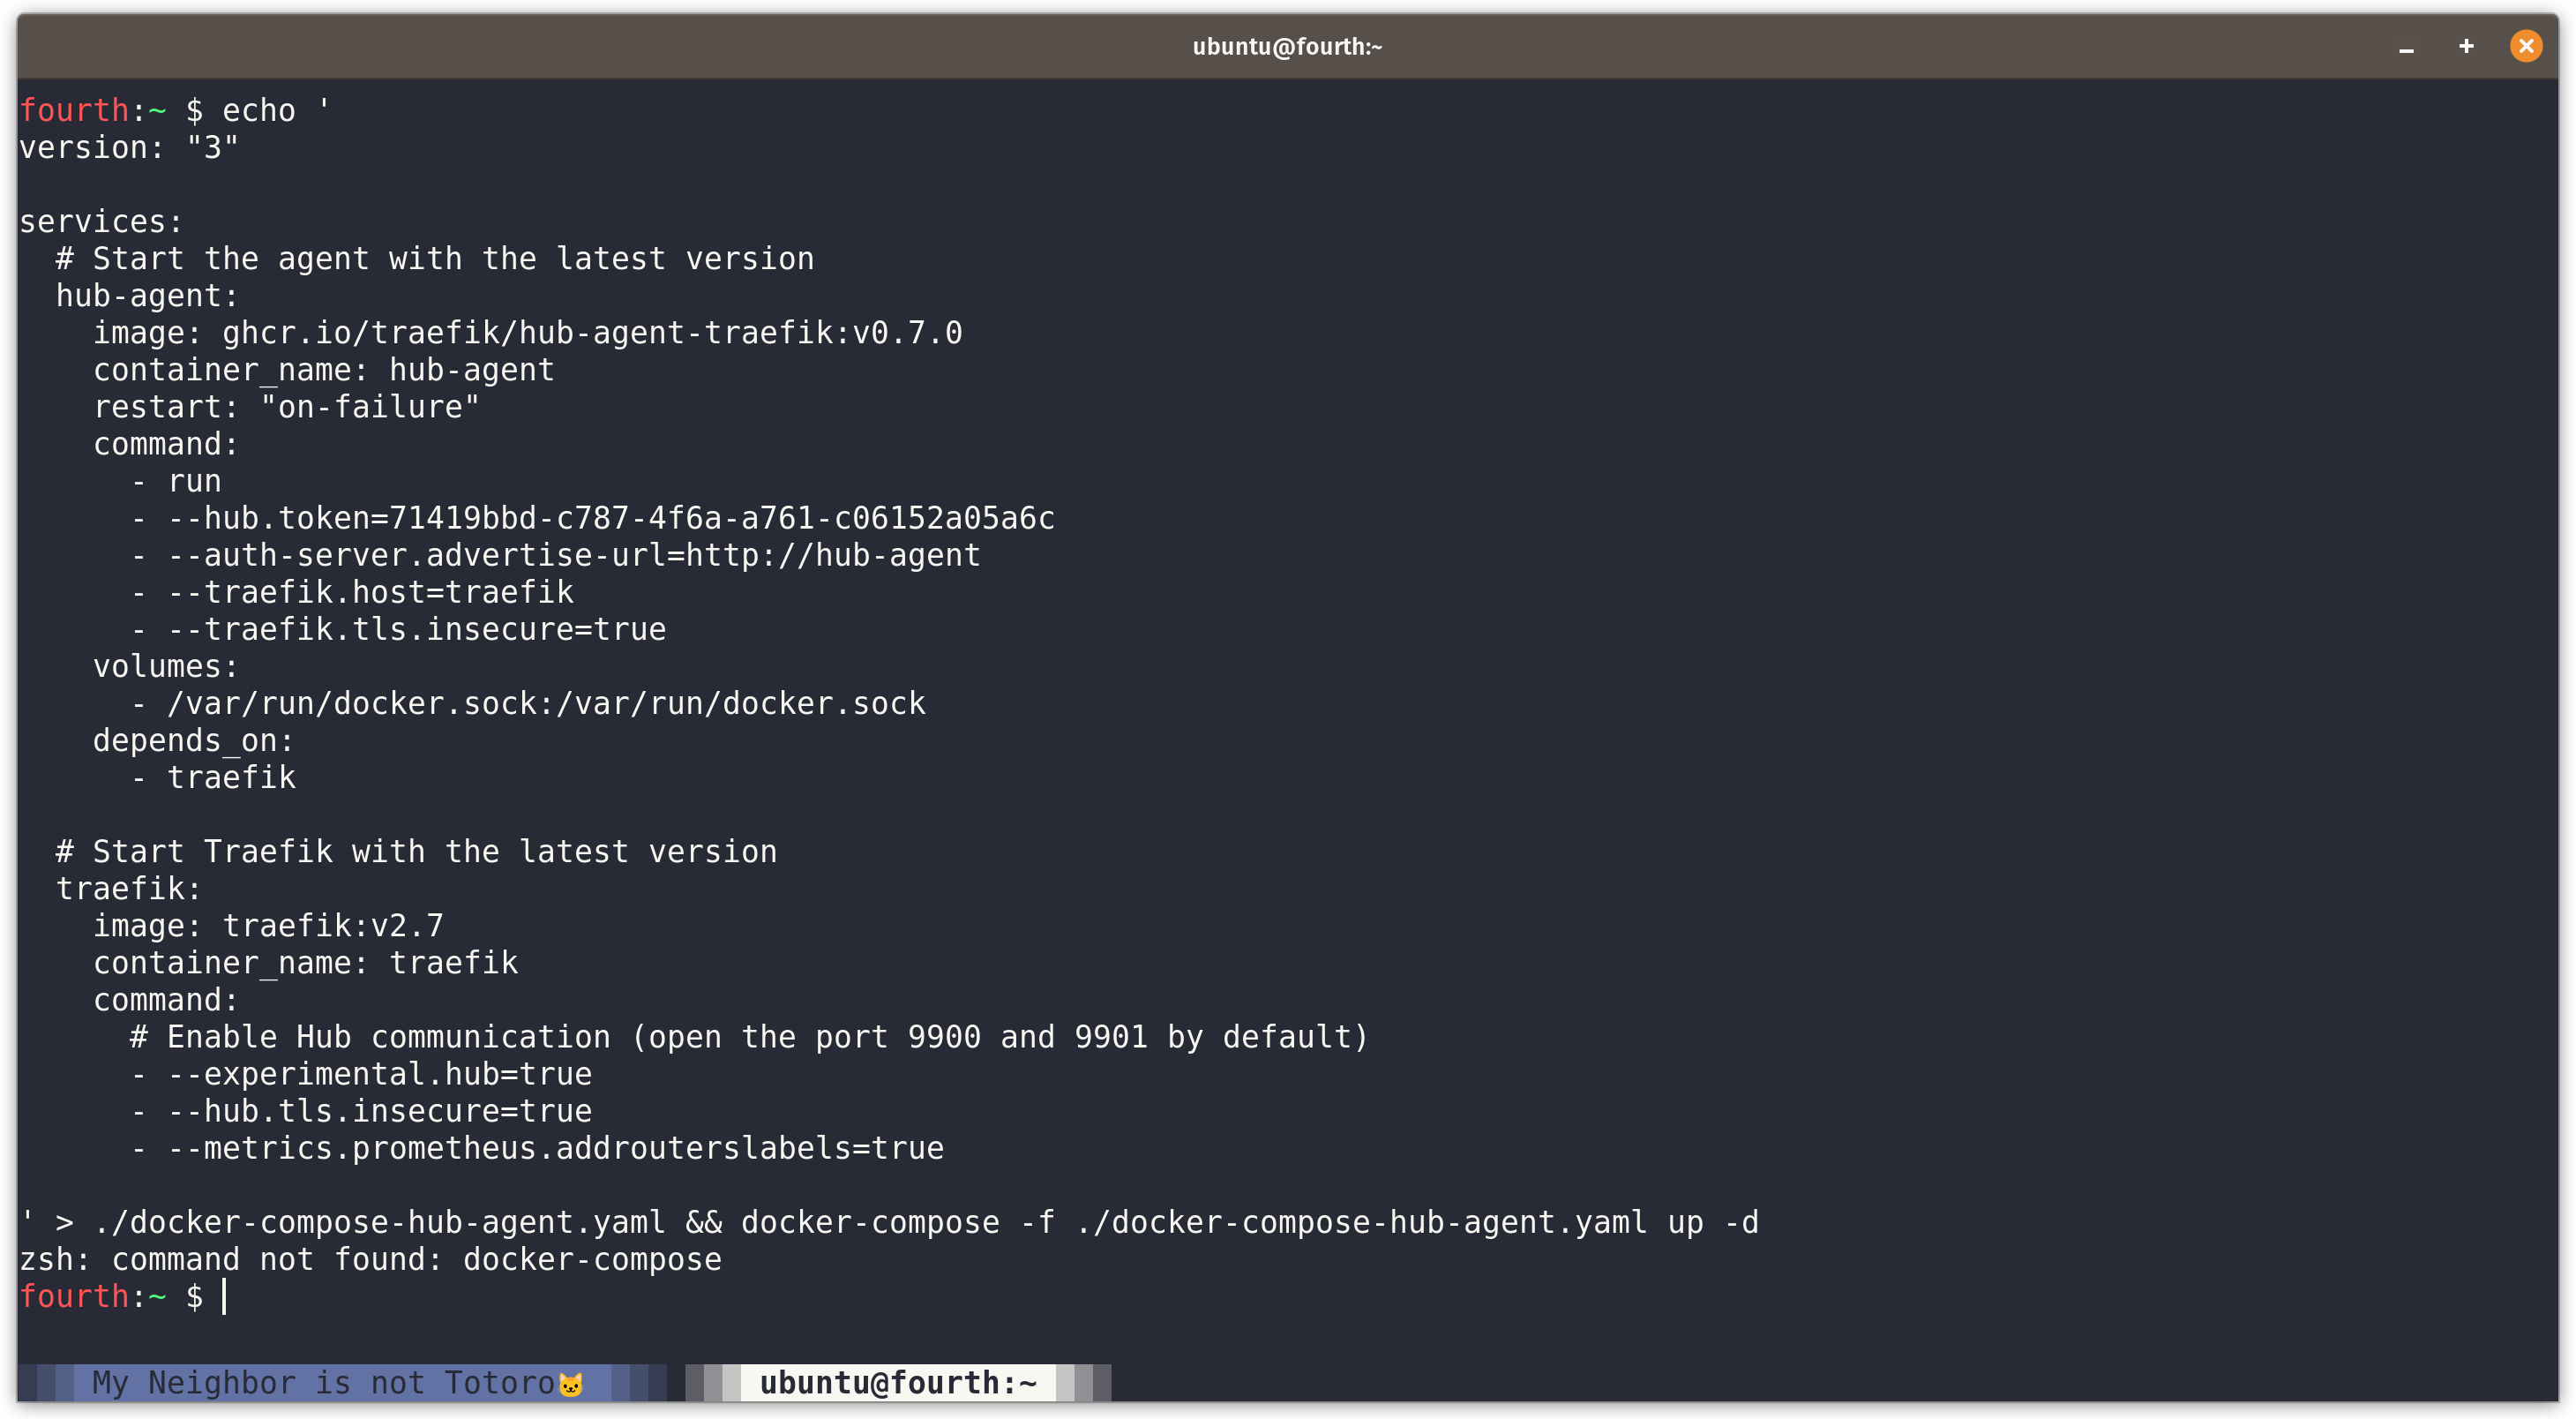Minimize the terminal window
The height and width of the screenshot is (1419, 2576).
[2406, 48]
